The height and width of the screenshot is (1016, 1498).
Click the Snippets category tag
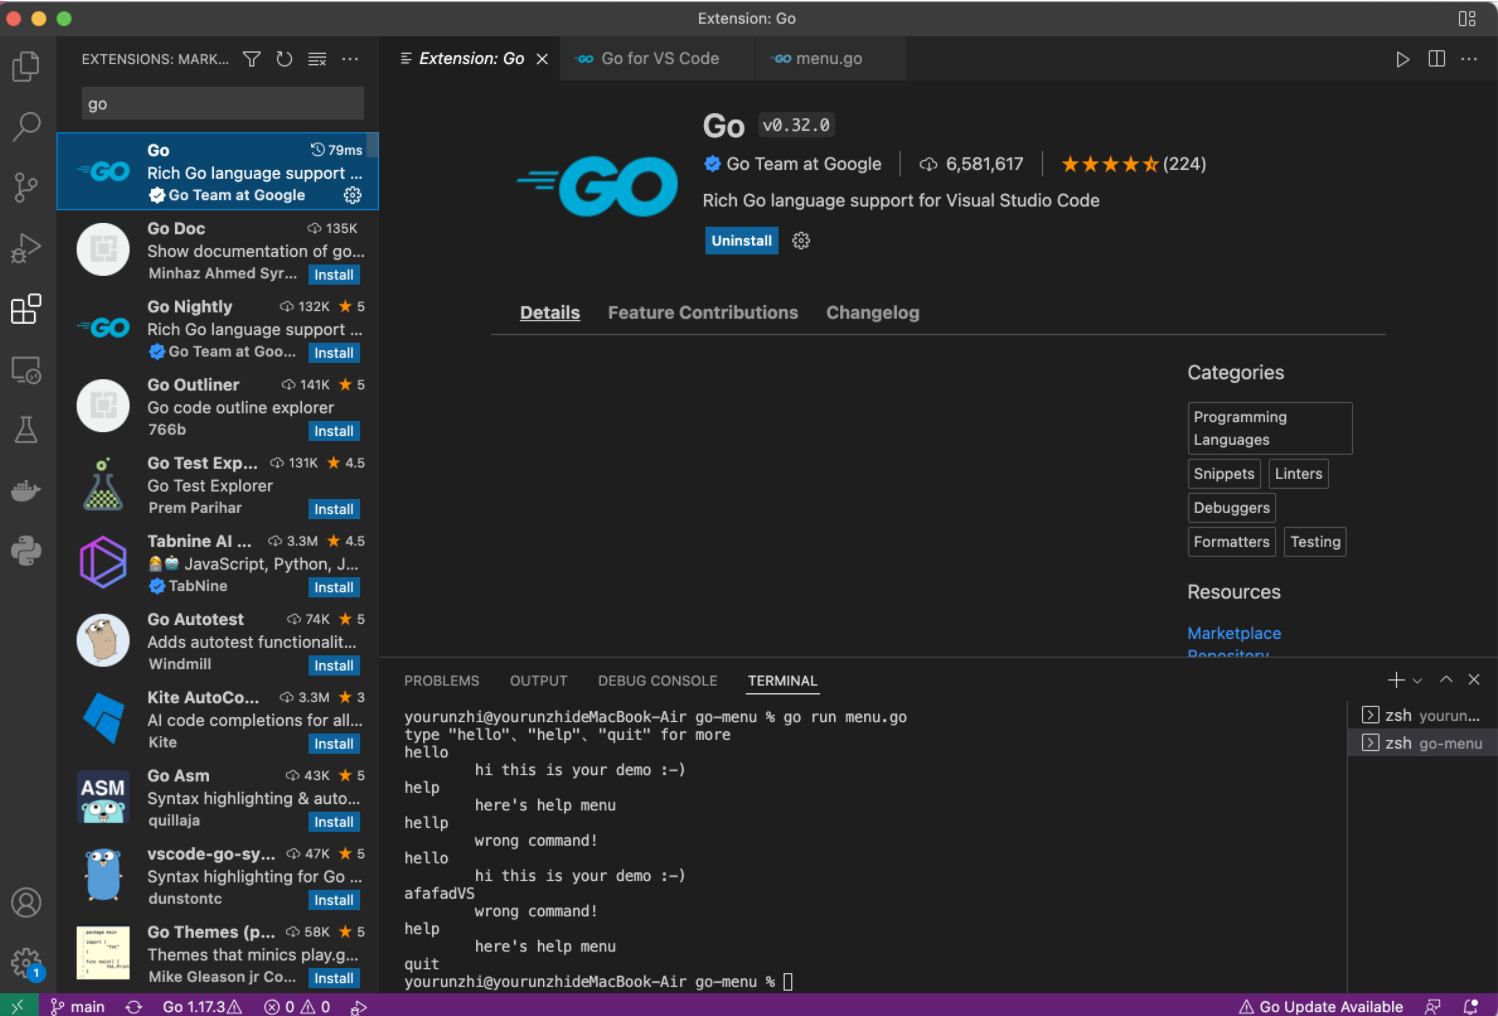pos(1224,474)
